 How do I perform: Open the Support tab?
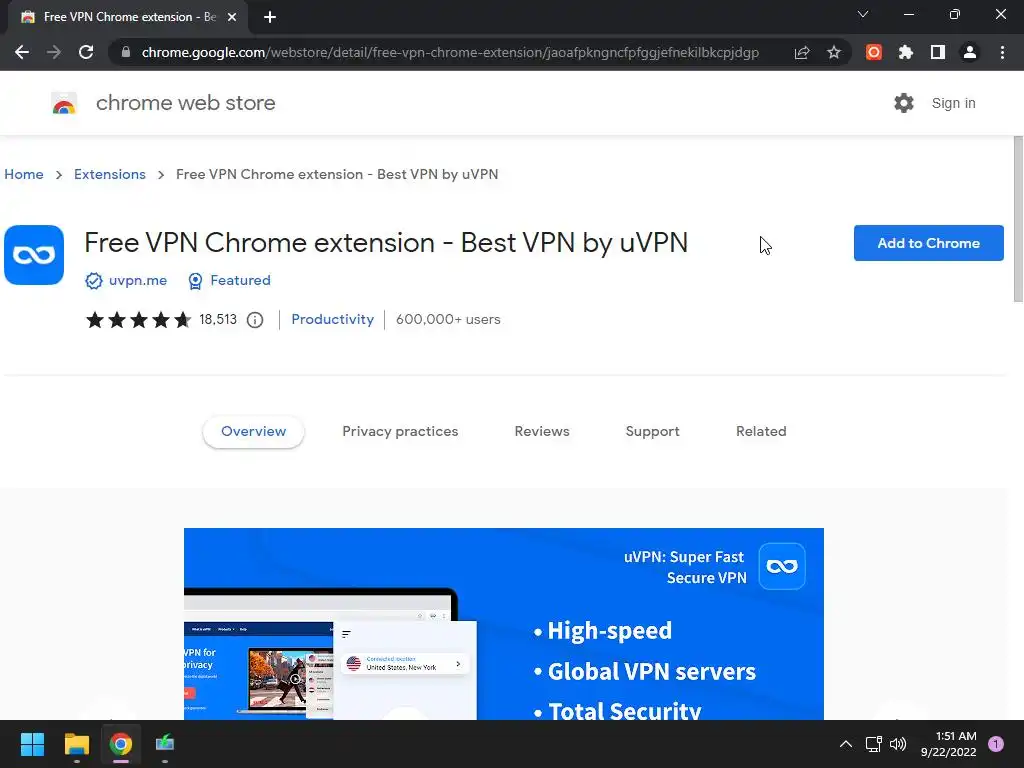(652, 432)
